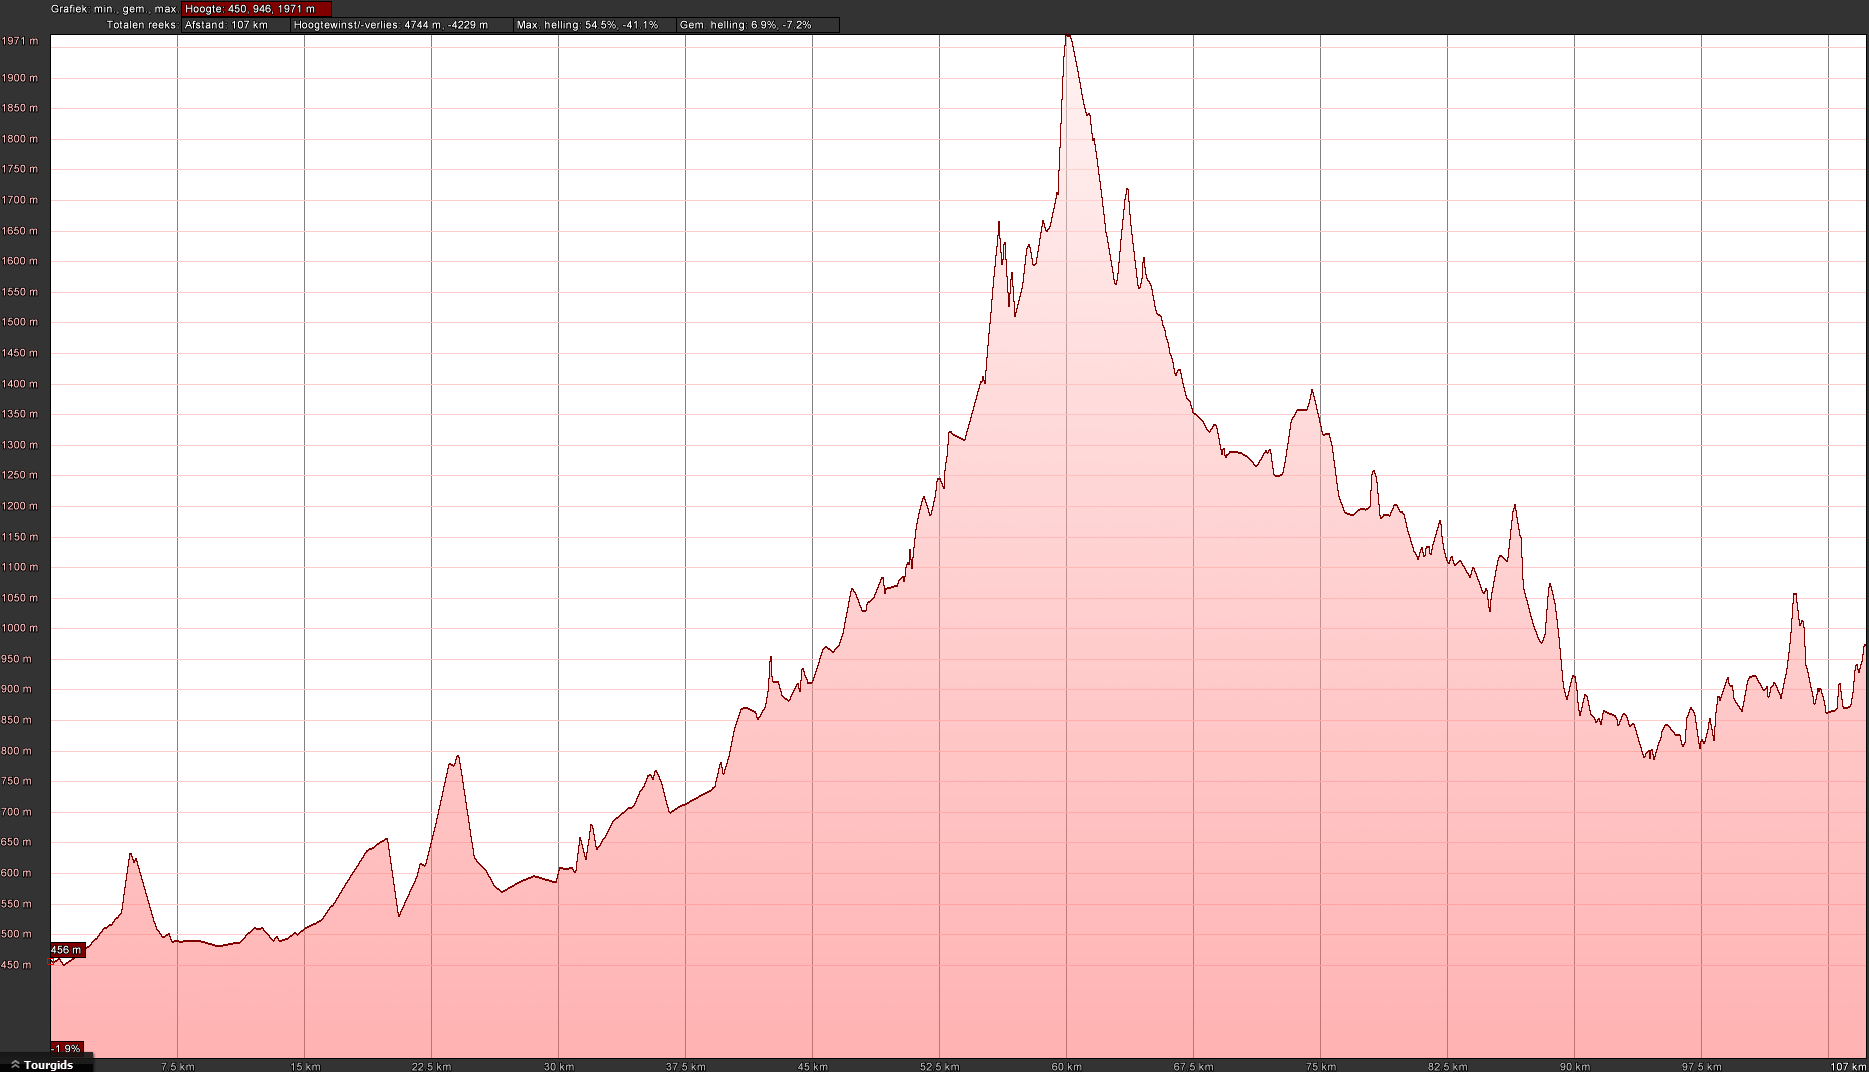Select the Gem. helling 6.9% field
Image resolution: width=1869 pixels, height=1072 pixels.
[x=757, y=25]
